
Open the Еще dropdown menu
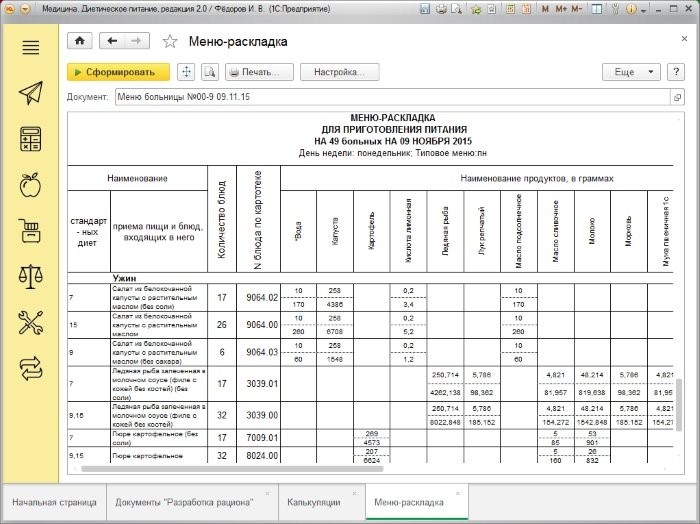tap(631, 72)
